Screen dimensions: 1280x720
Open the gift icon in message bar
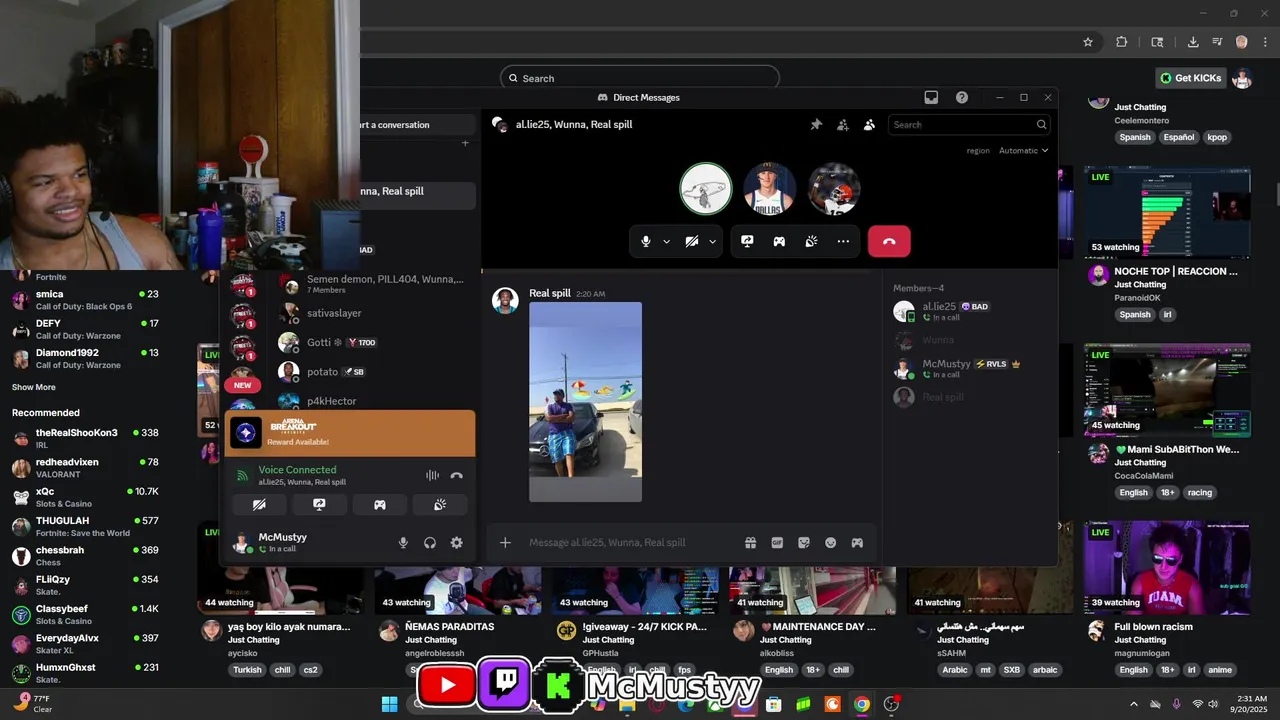[x=750, y=542]
